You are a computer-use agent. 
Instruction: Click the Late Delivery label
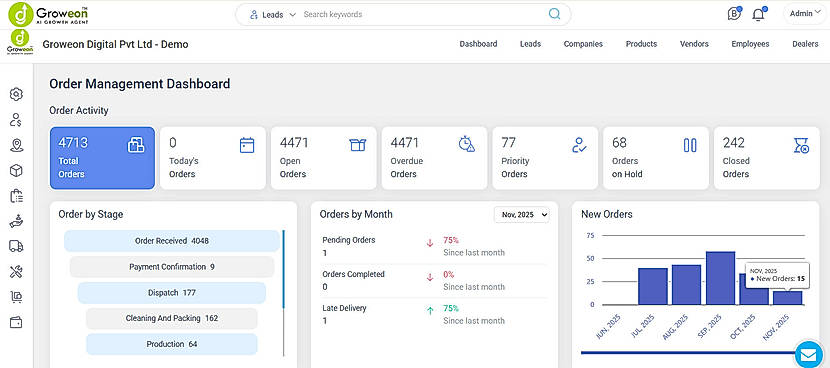click(344, 308)
